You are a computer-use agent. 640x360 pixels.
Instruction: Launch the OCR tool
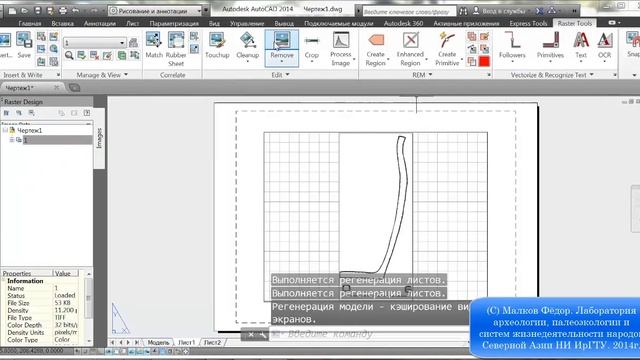click(x=604, y=46)
